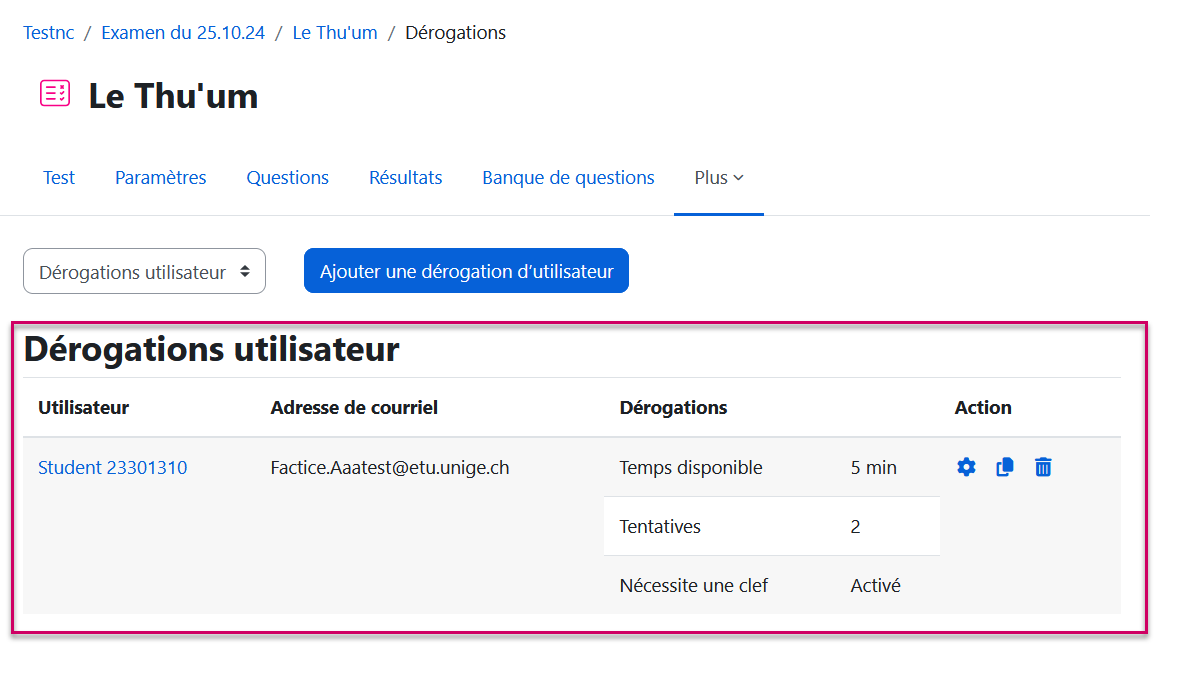The width and height of the screenshot is (1190, 686).
Task: Expand the Plus menu tab
Action: [719, 178]
